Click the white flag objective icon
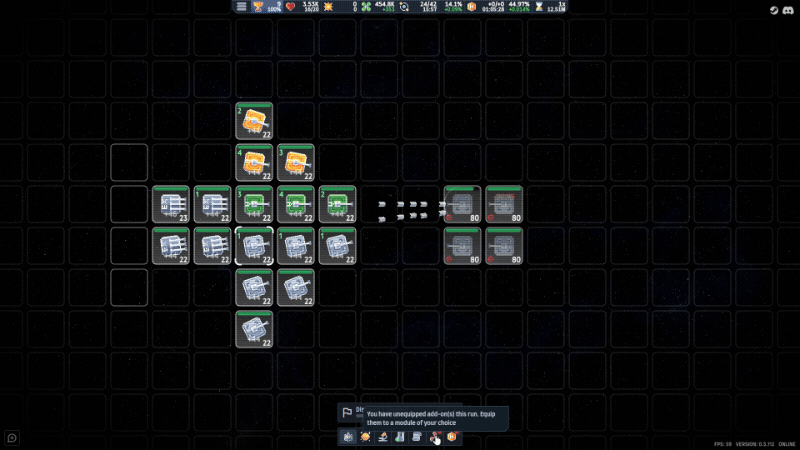 tap(347, 412)
